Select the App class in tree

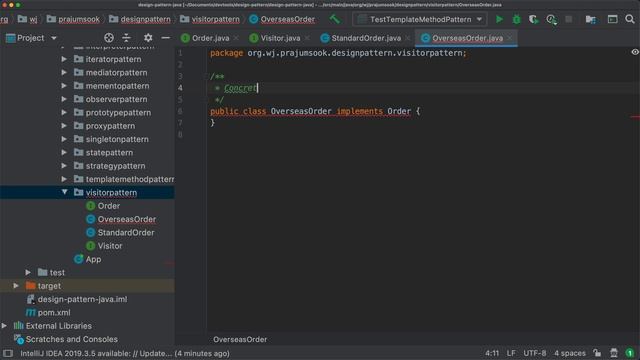click(93, 259)
